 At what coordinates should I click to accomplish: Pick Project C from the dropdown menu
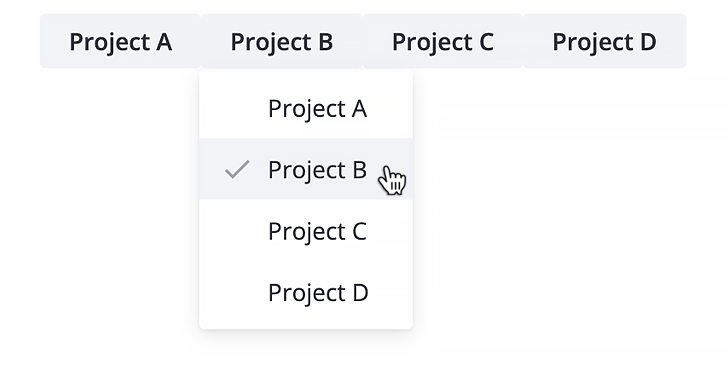306,231
